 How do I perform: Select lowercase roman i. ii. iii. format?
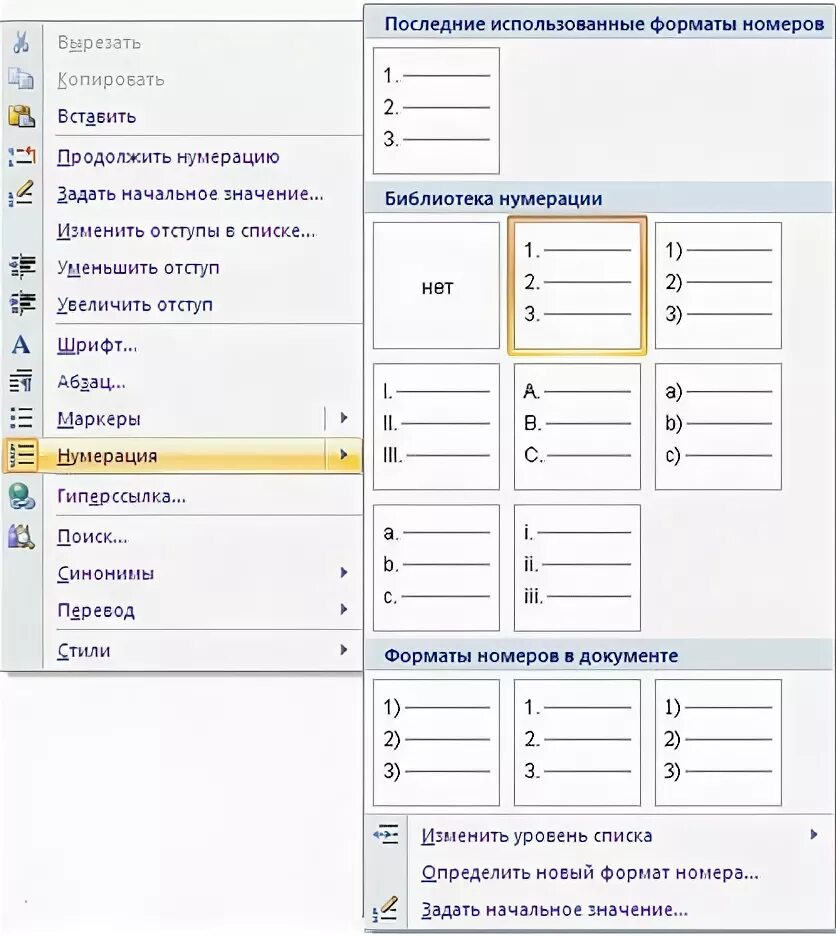pyautogui.click(x=577, y=568)
